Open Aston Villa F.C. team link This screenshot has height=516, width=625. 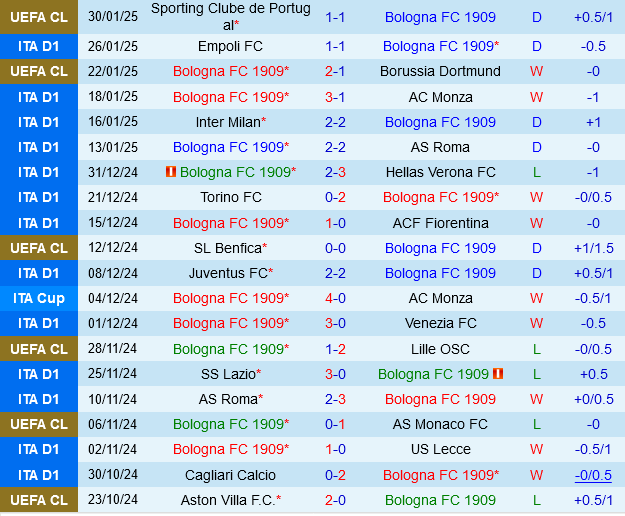tap(227, 500)
